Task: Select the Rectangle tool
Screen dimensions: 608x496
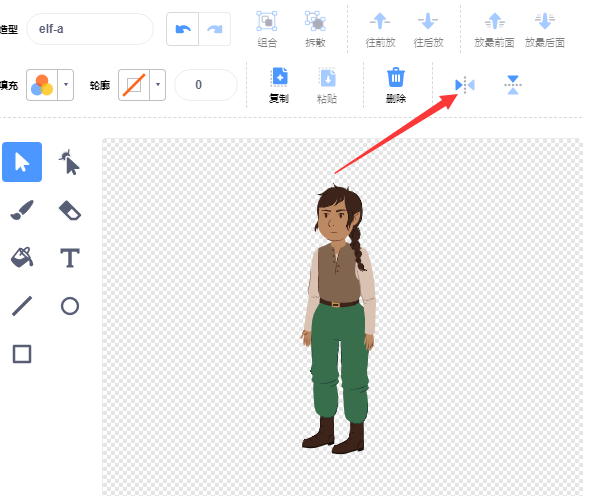Action: tap(22, 353)
